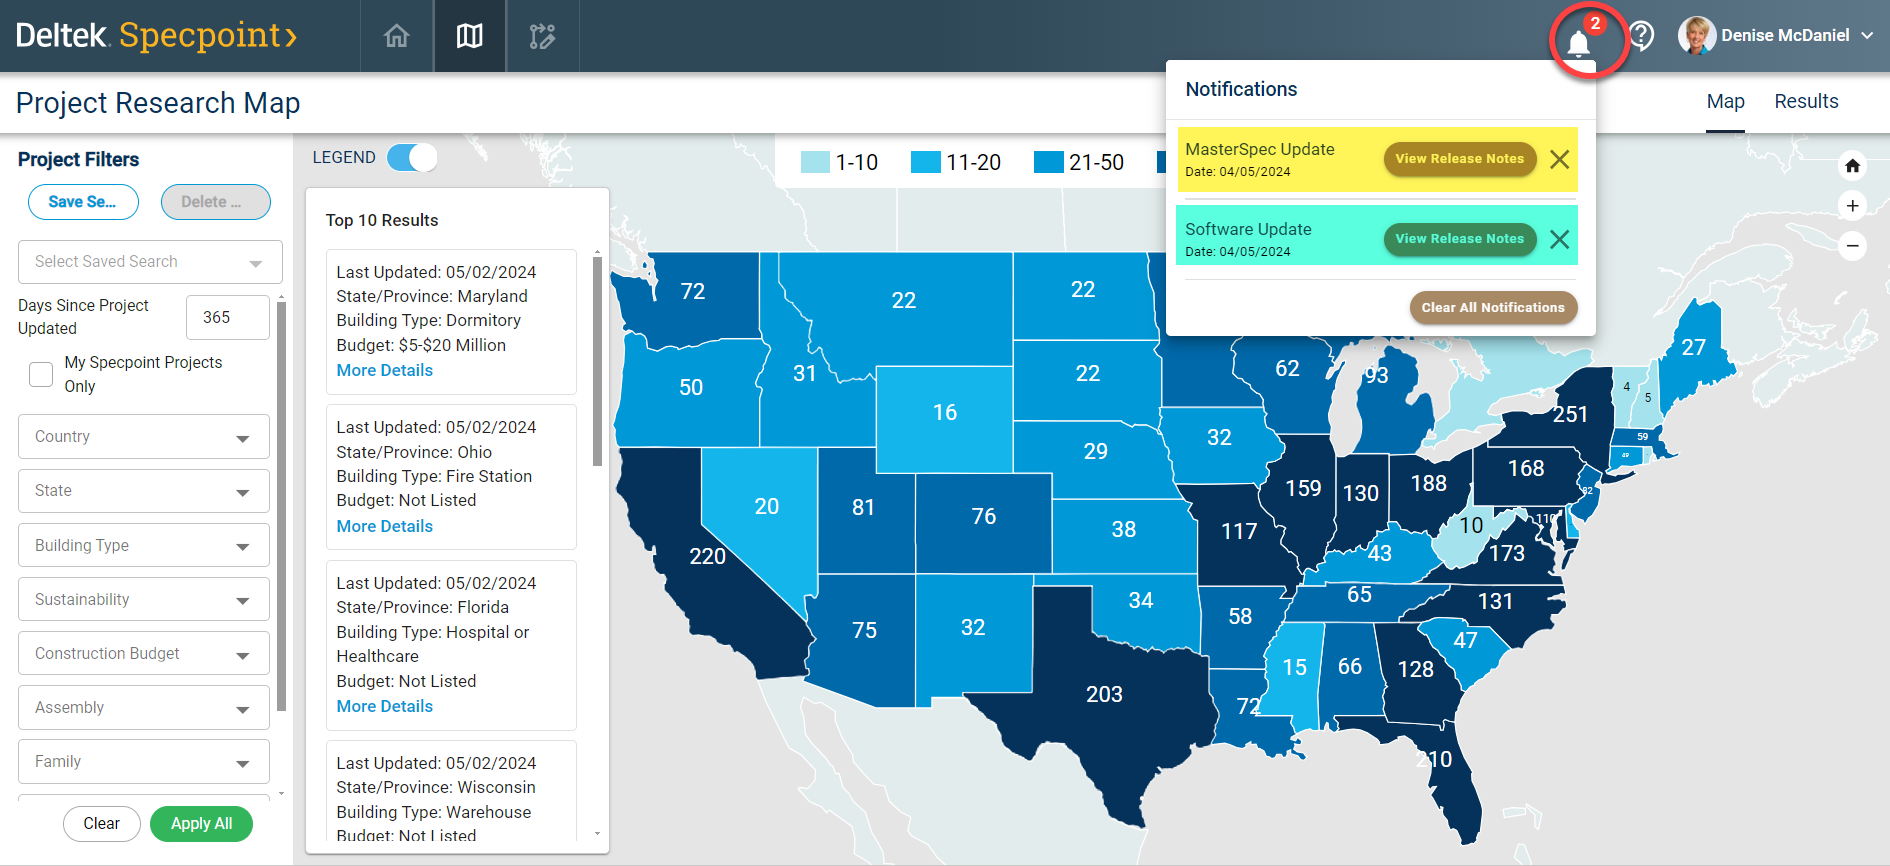Open More Details for Maryland project

(385, 370)
